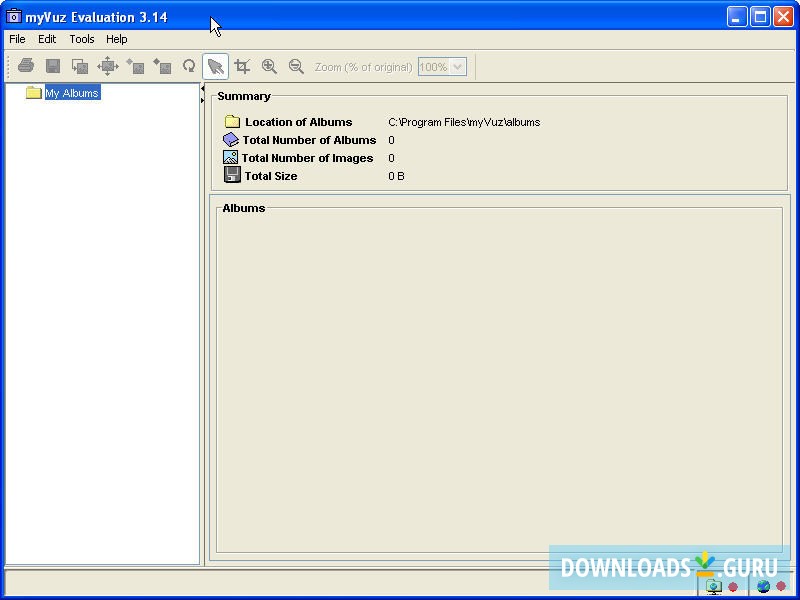Collapse left pane using the left divider arrow
The height and width of the screenshot is (600, 800).
(x=203, y=89)
